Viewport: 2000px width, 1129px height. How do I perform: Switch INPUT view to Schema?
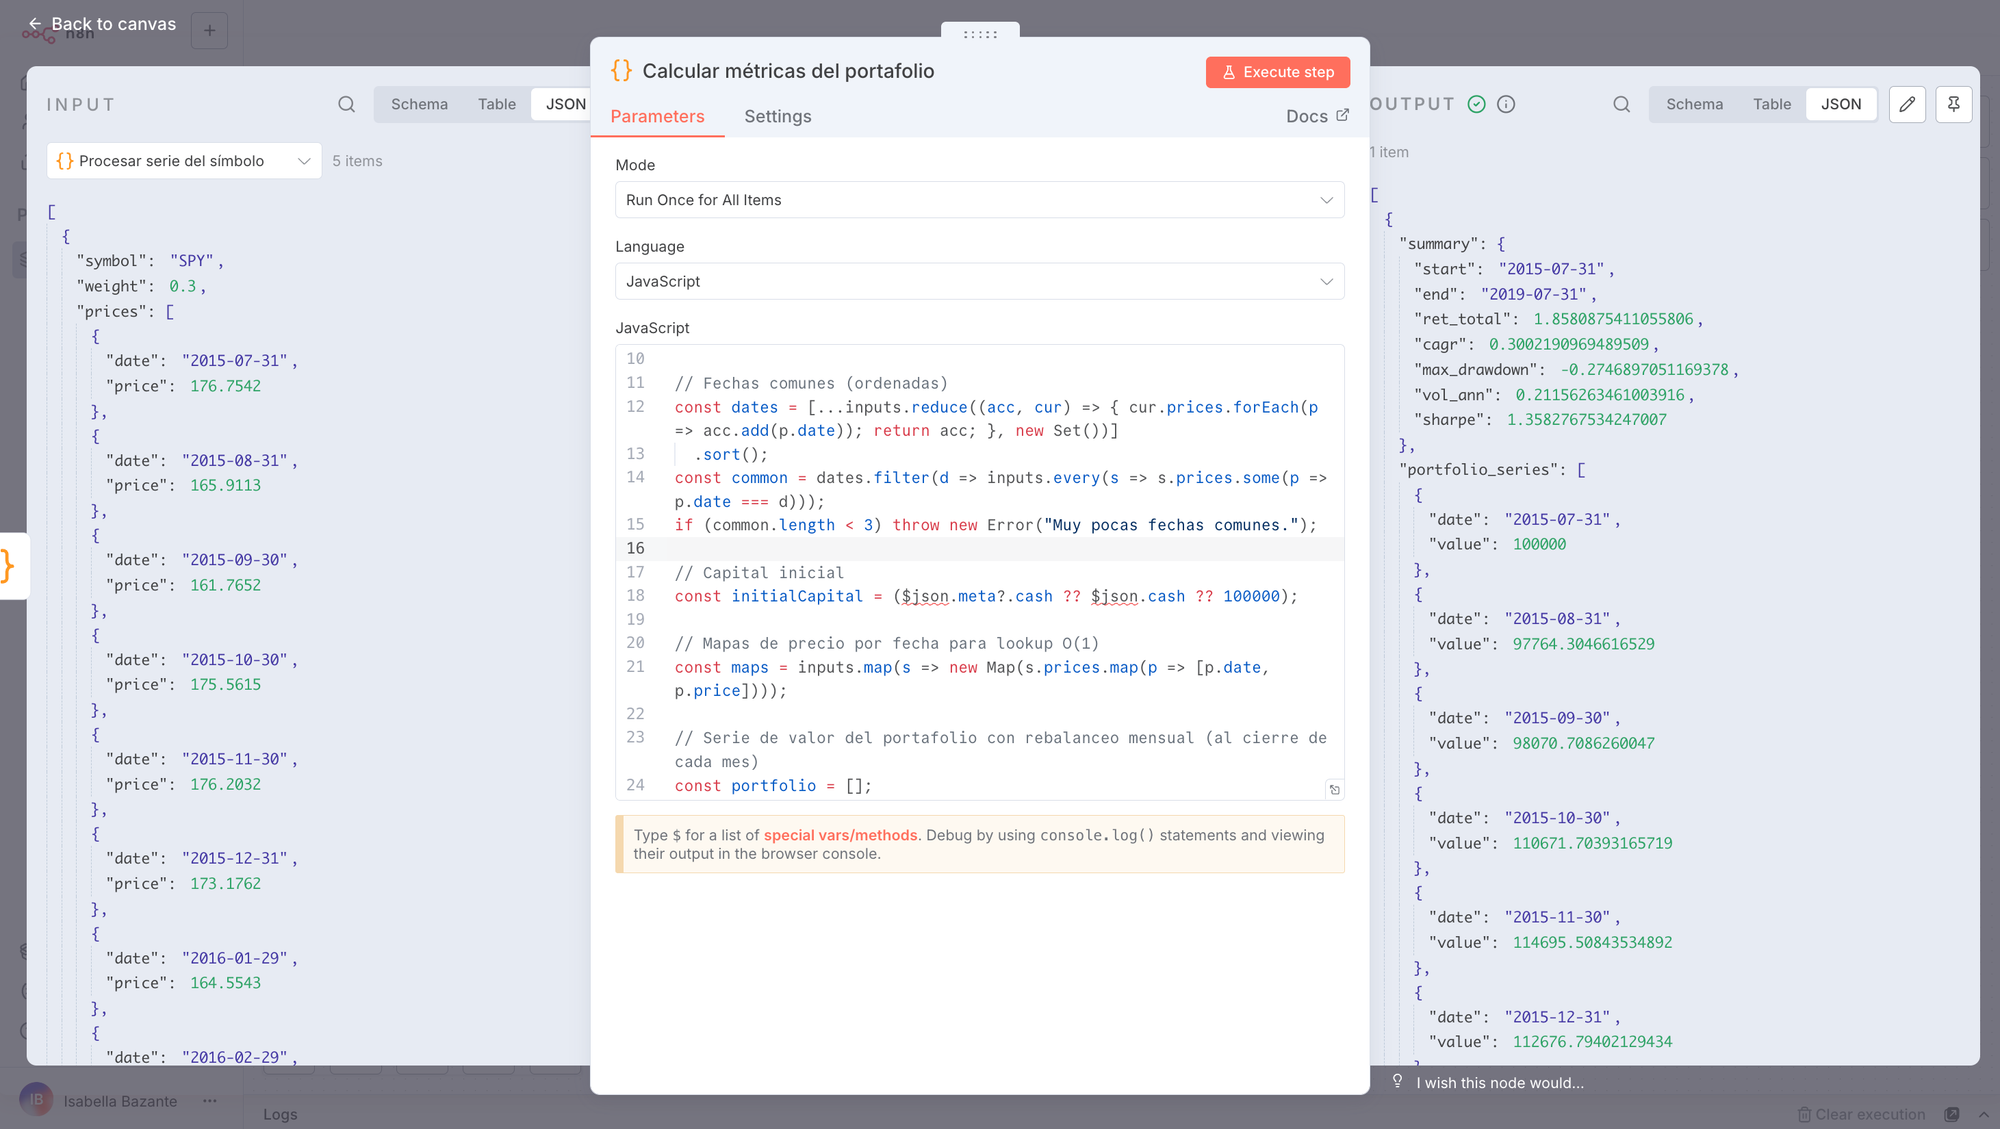419,104
